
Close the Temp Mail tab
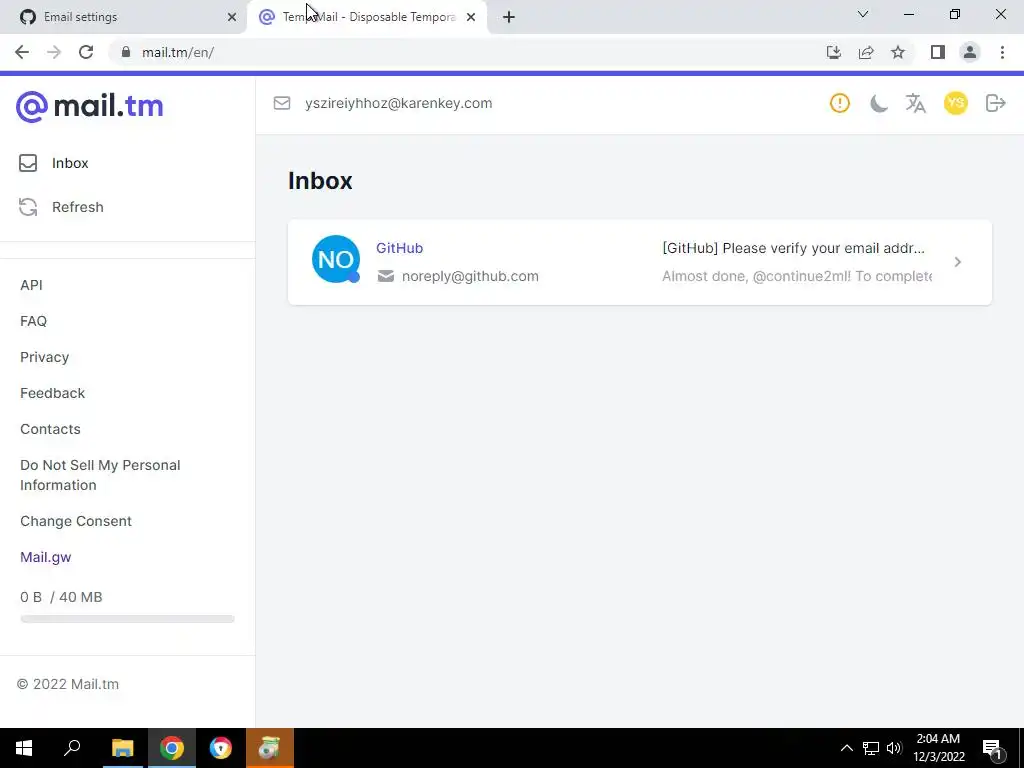point(471,17)
